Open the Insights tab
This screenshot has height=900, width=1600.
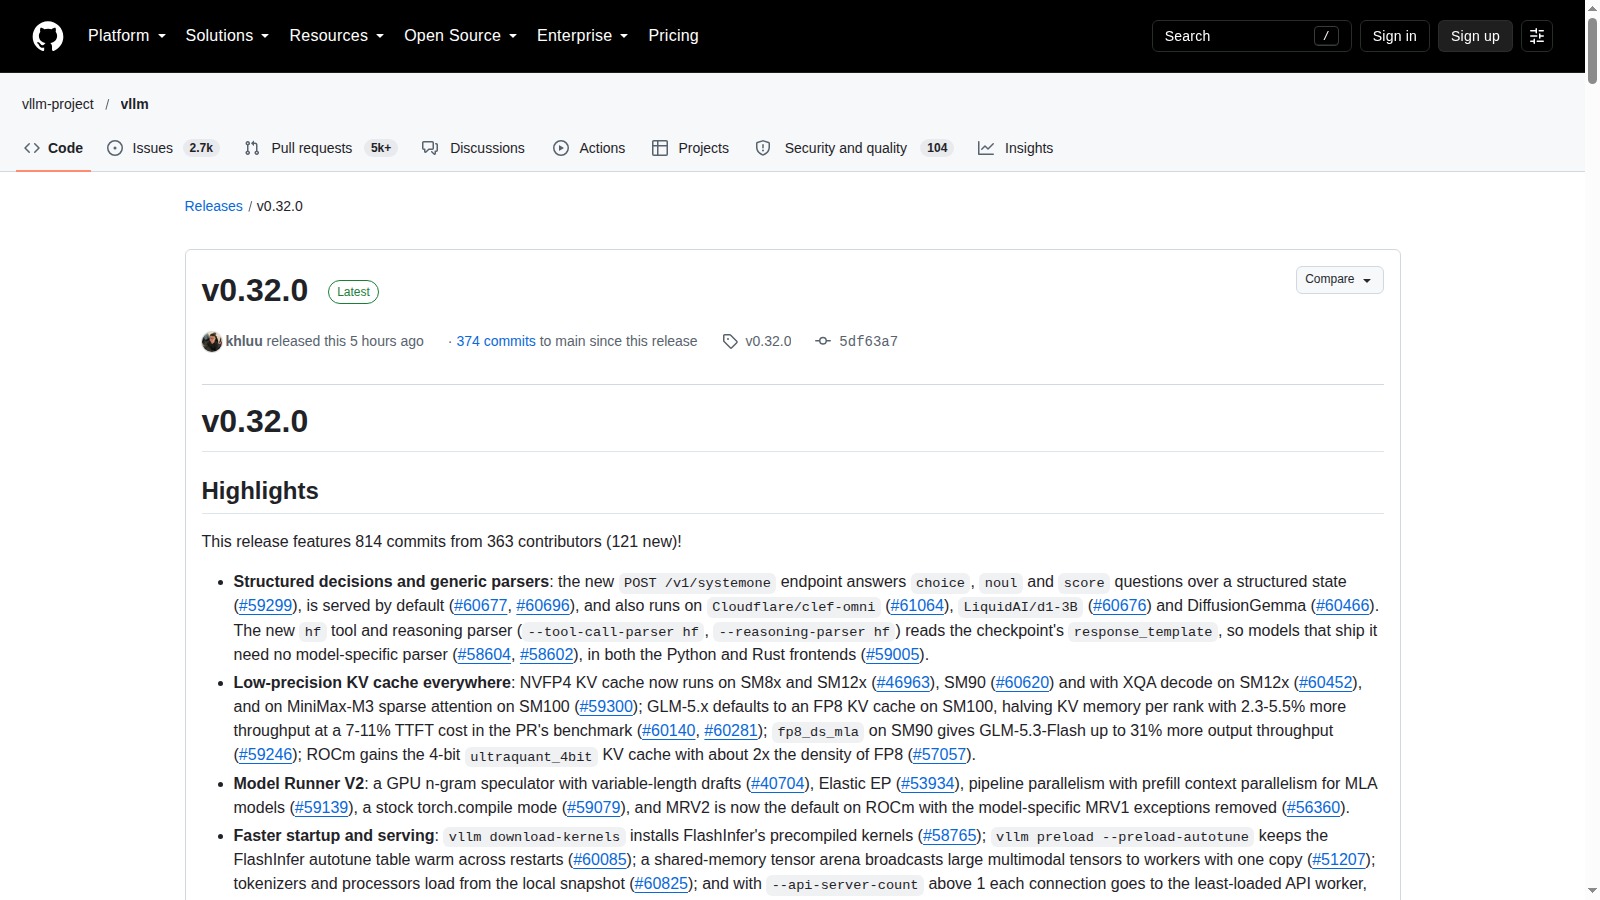tap(1015, 148)
